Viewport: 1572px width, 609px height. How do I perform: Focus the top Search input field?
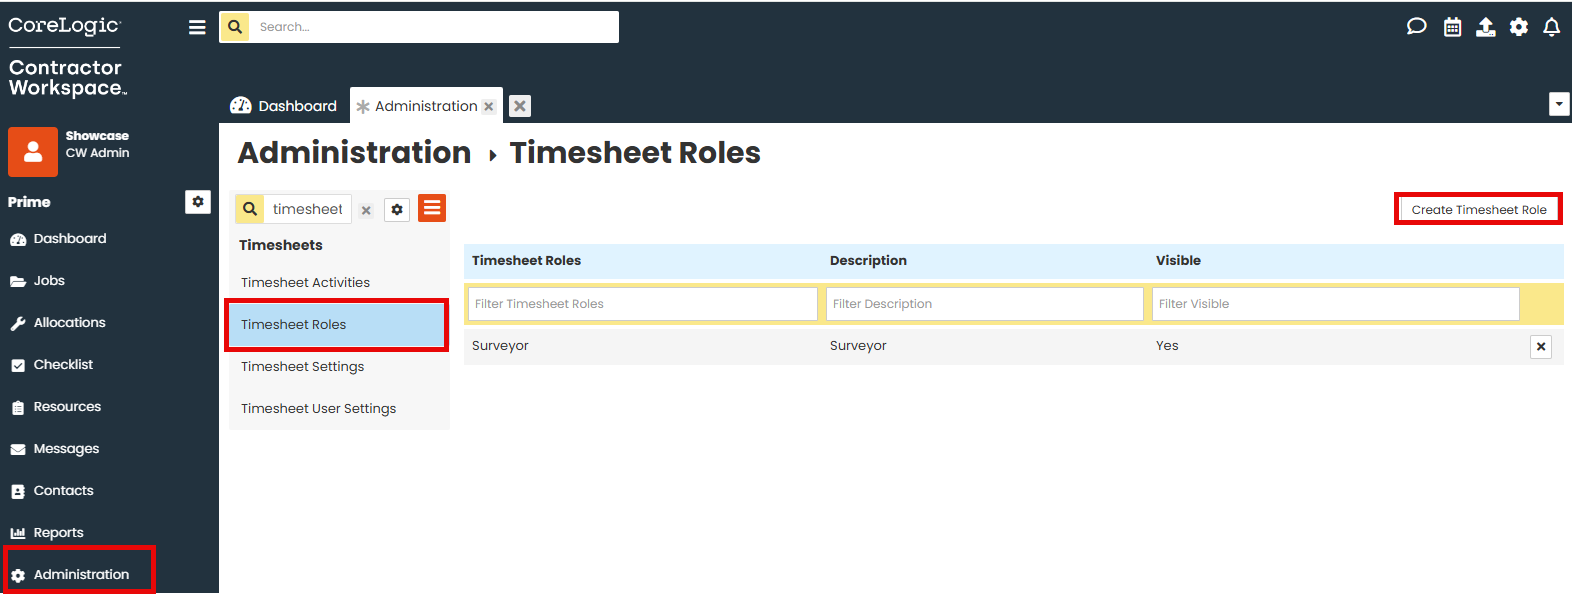pyautogui.click(x=434, y=27)
